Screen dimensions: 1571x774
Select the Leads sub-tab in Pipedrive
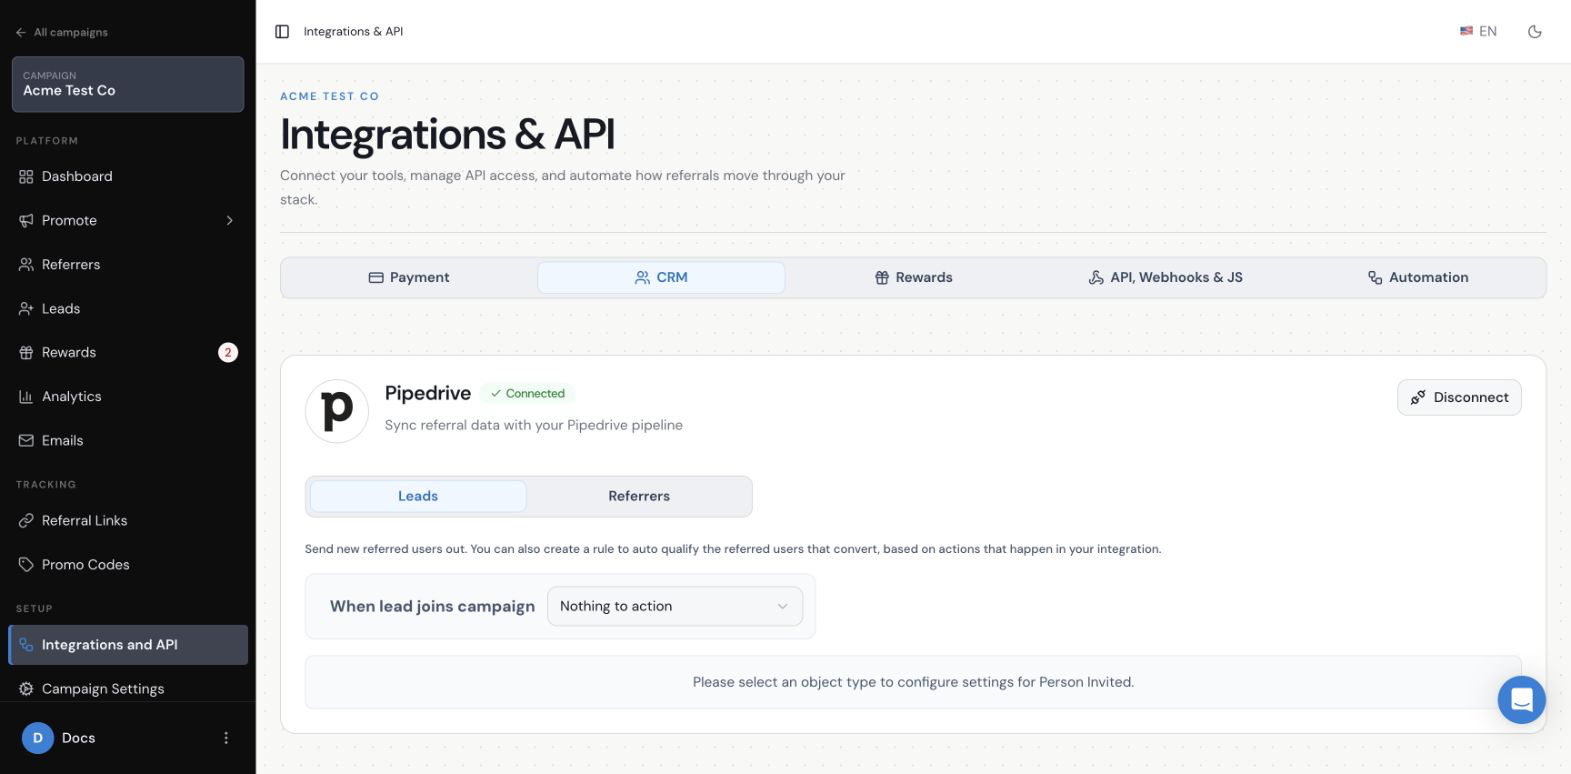(x=418, y=496)
